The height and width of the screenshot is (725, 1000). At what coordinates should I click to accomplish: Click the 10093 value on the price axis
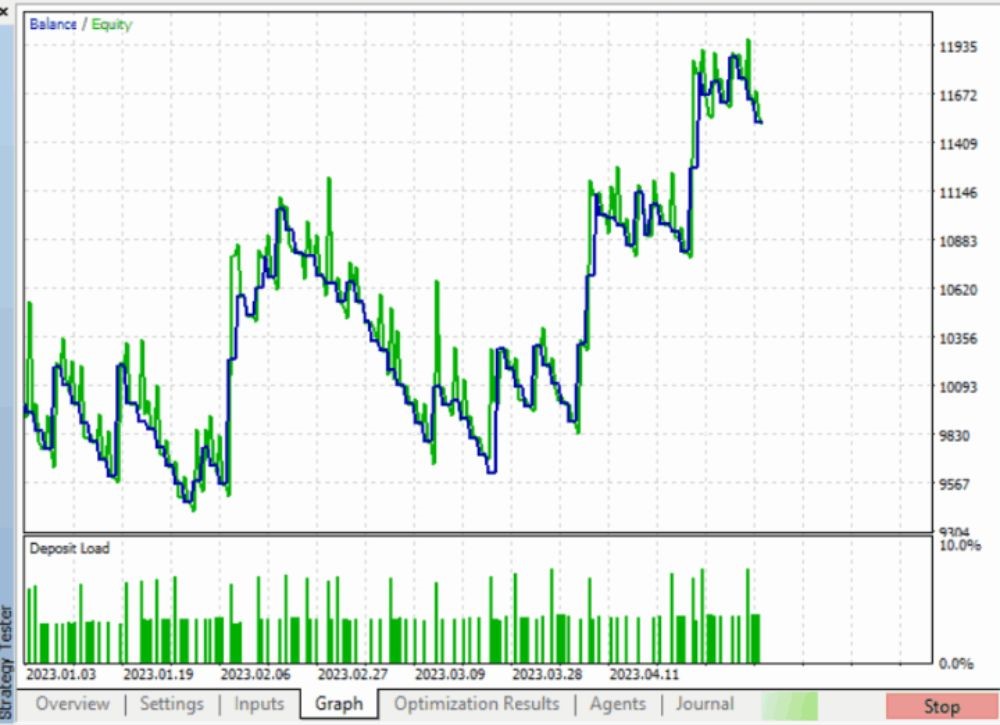tap(957, 387)
